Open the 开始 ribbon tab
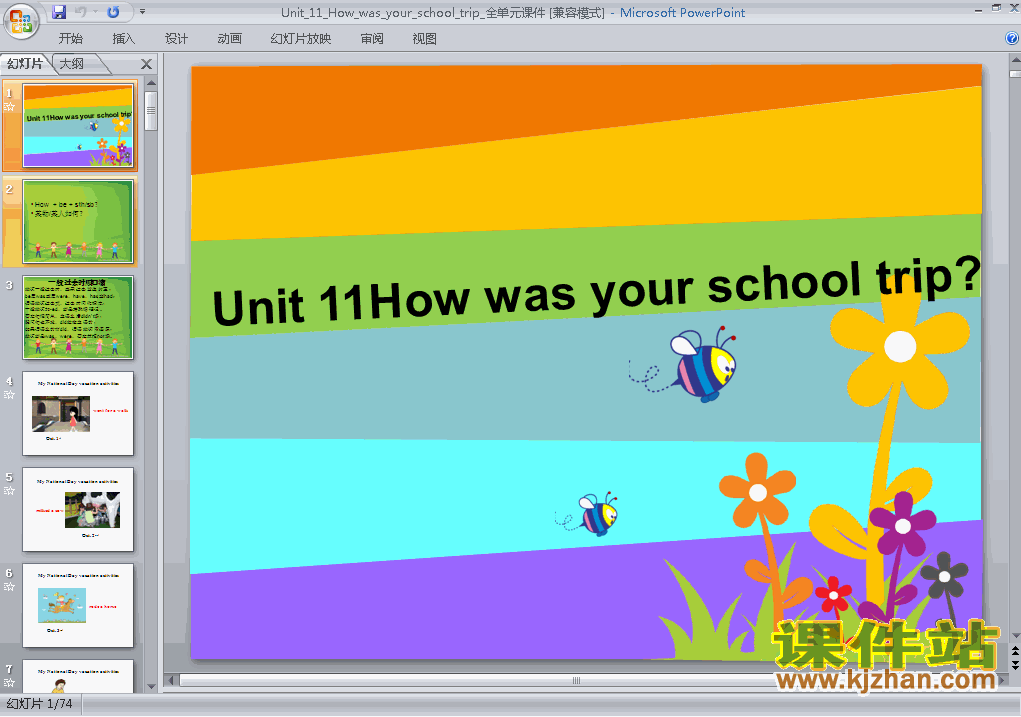Viewport: 1021px width, 717px height. [70, 39]
